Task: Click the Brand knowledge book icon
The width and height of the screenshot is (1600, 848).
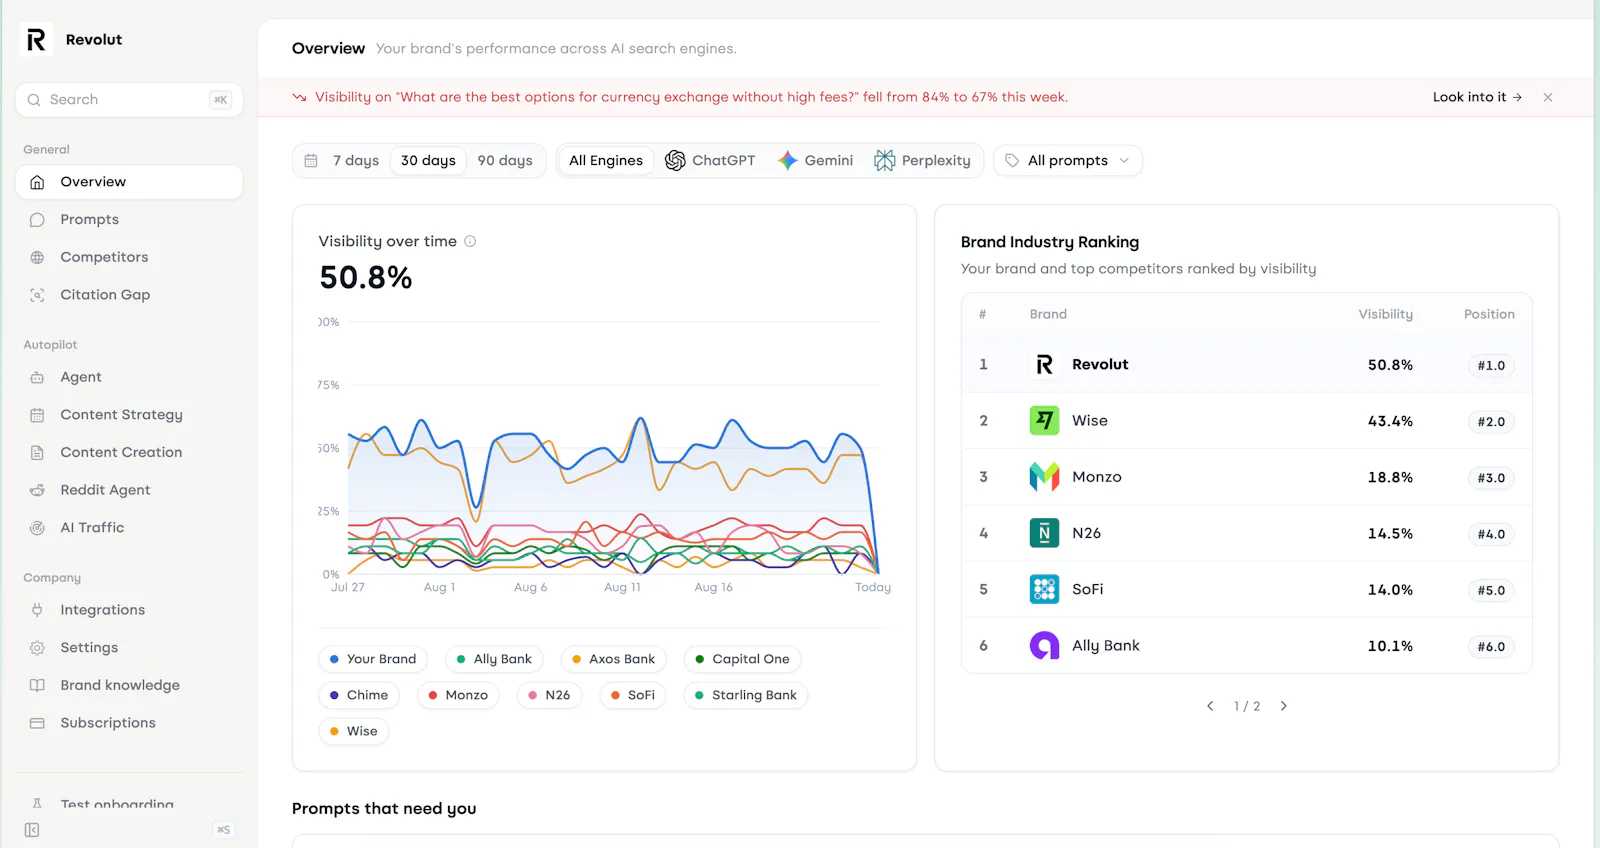Action: [37, 685]
